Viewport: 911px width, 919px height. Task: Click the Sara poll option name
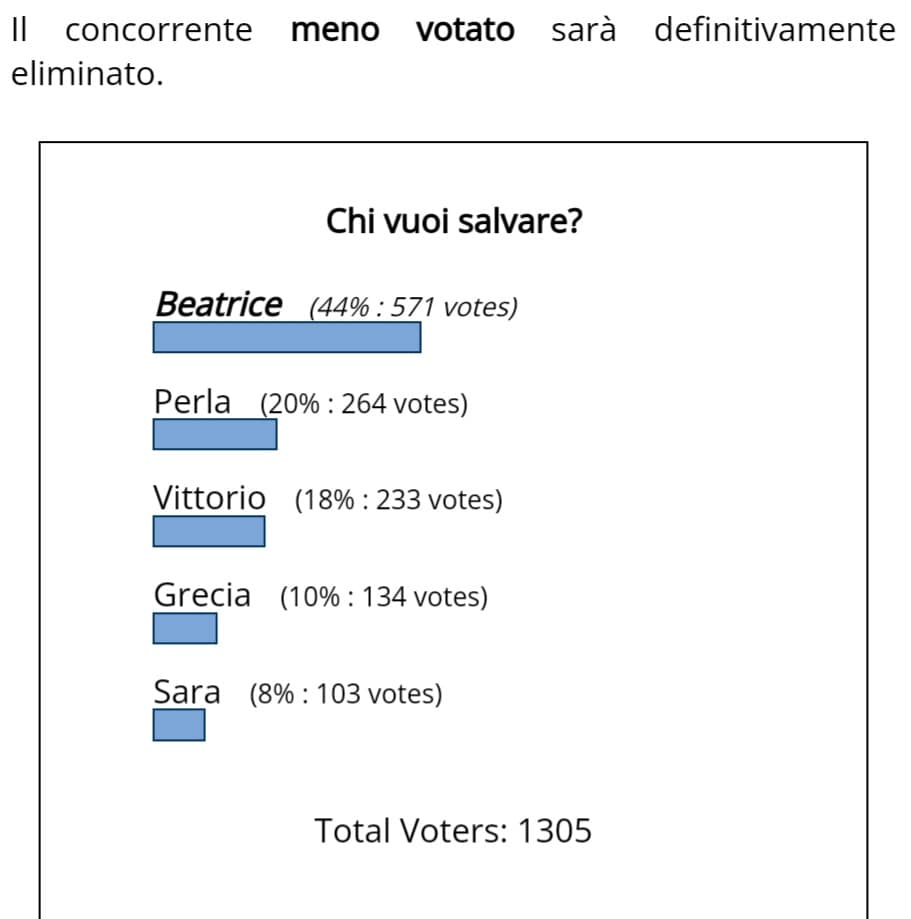click(187, 692)
